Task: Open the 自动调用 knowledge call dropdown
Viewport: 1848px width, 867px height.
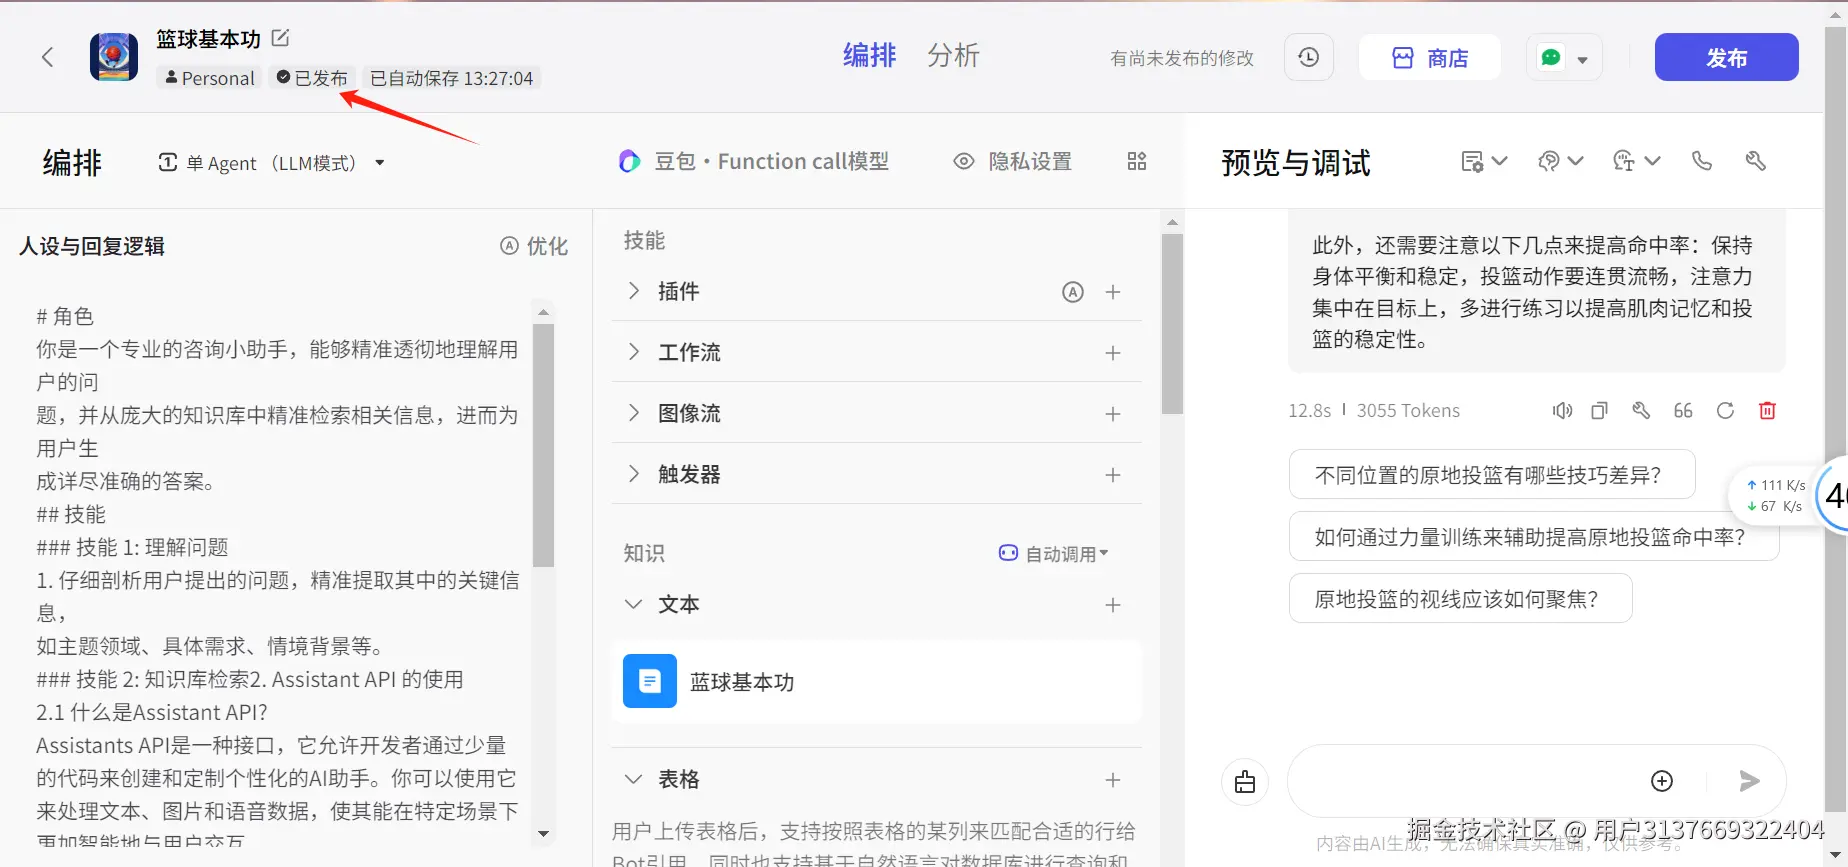Action: click(1054, 554)
